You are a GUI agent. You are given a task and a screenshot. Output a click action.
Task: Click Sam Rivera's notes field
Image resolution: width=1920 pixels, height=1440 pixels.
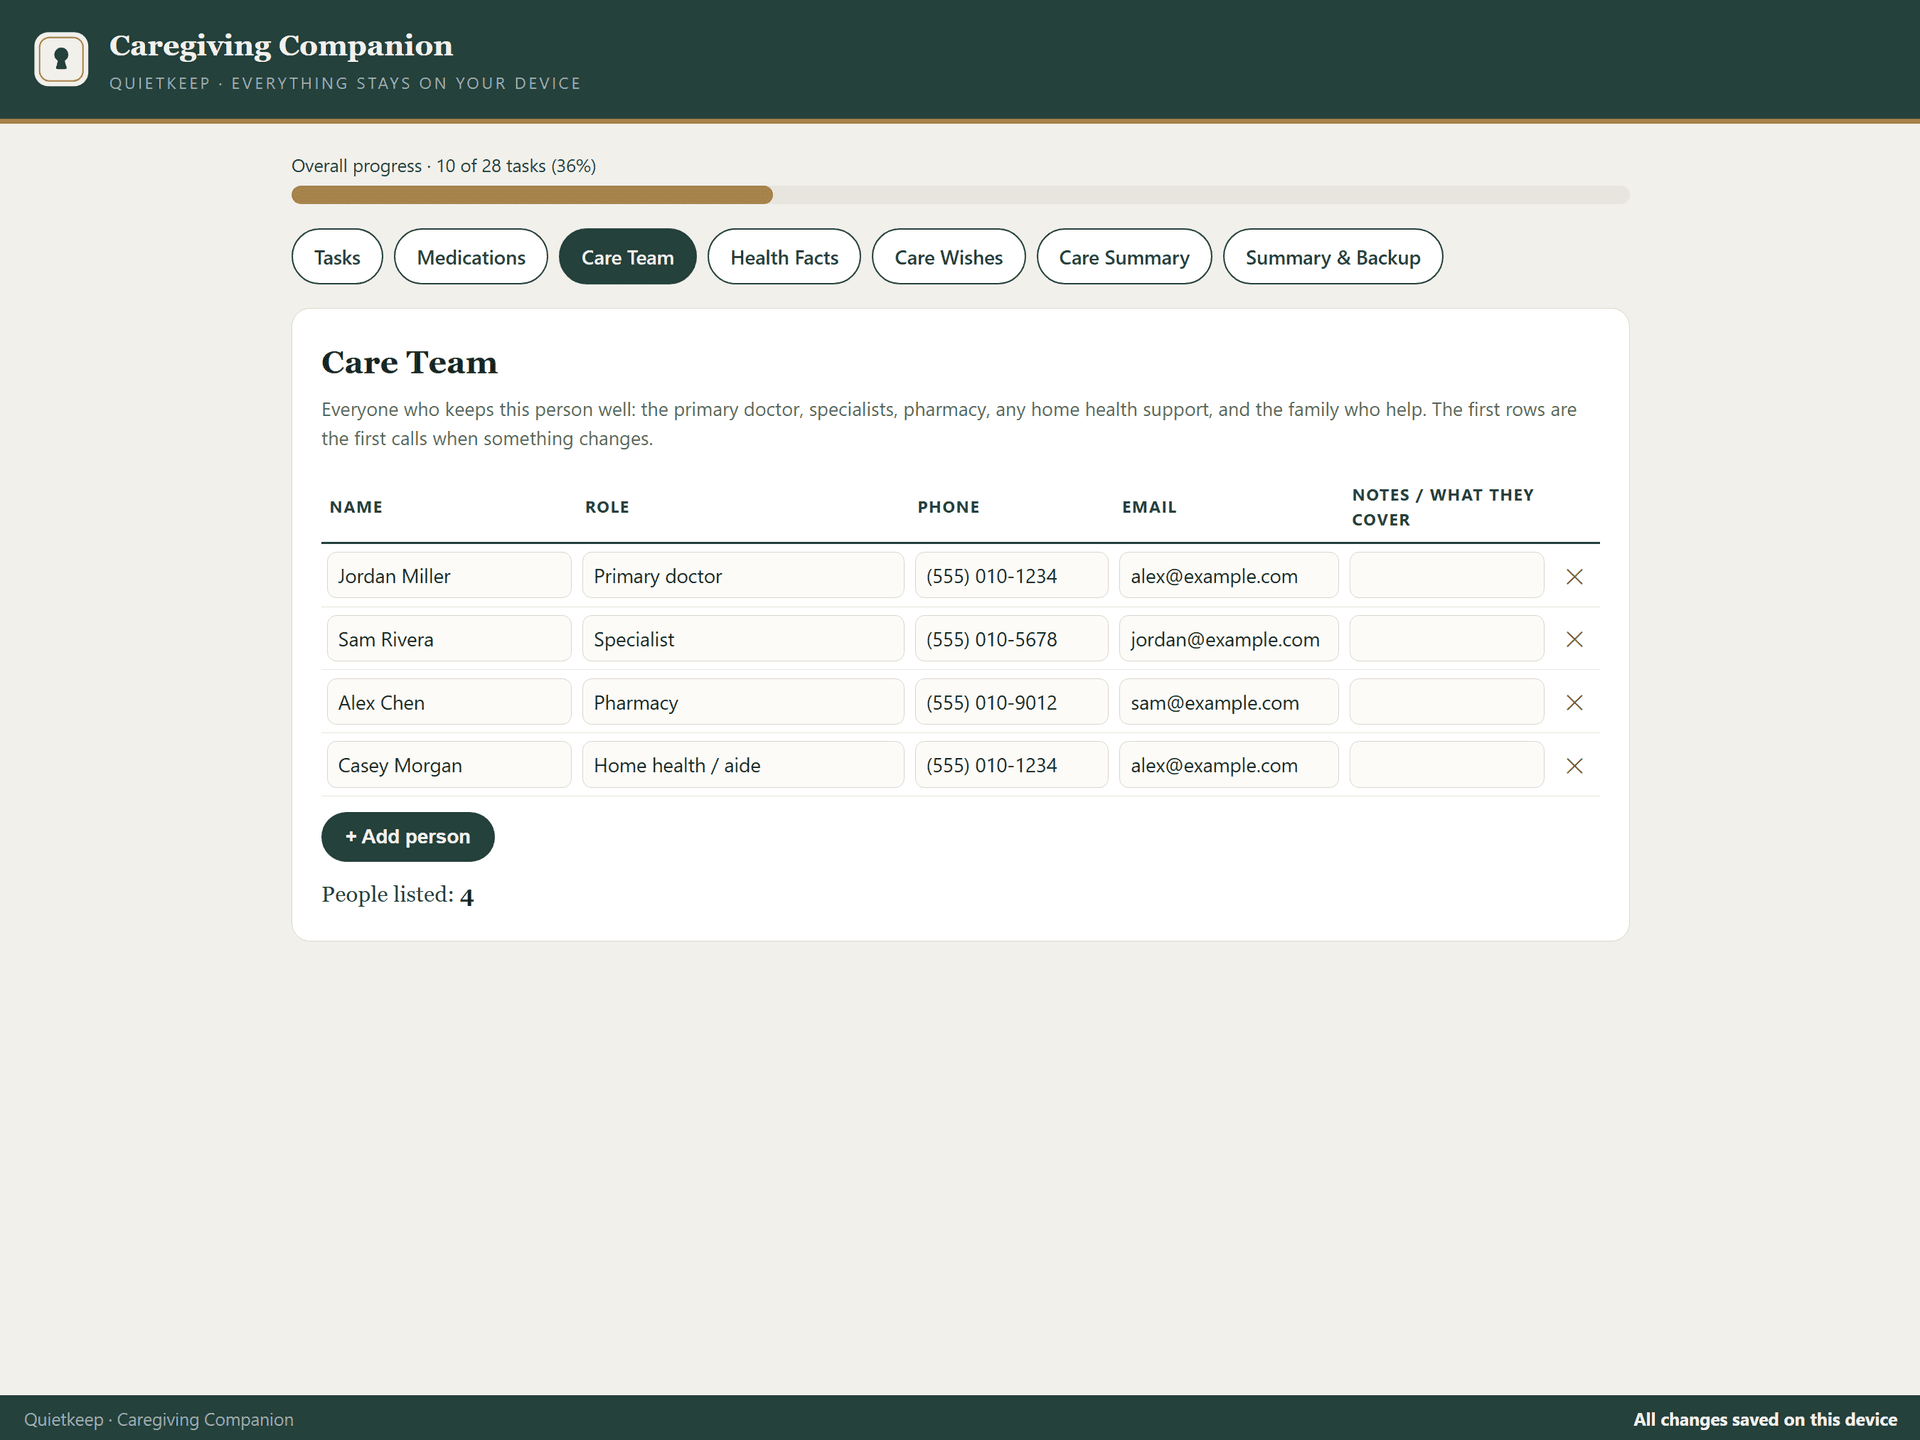[1447, 639]
